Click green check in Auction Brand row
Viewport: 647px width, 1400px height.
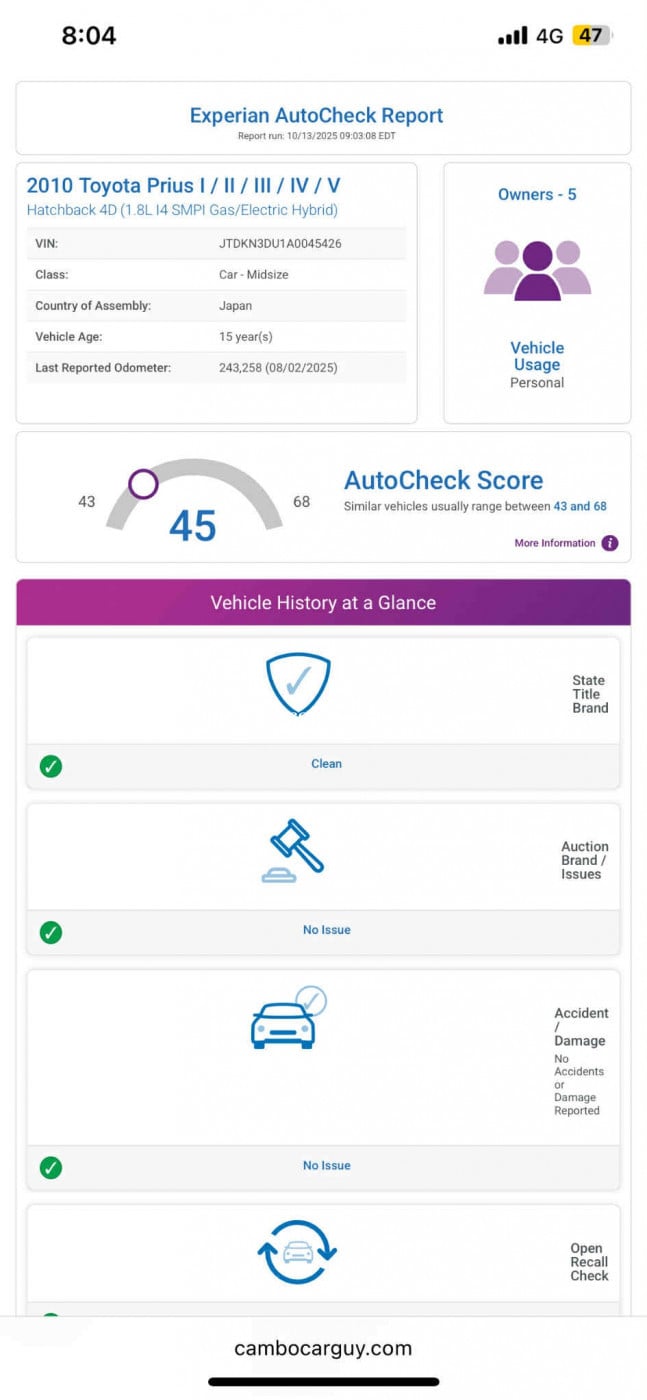point(51,932)
